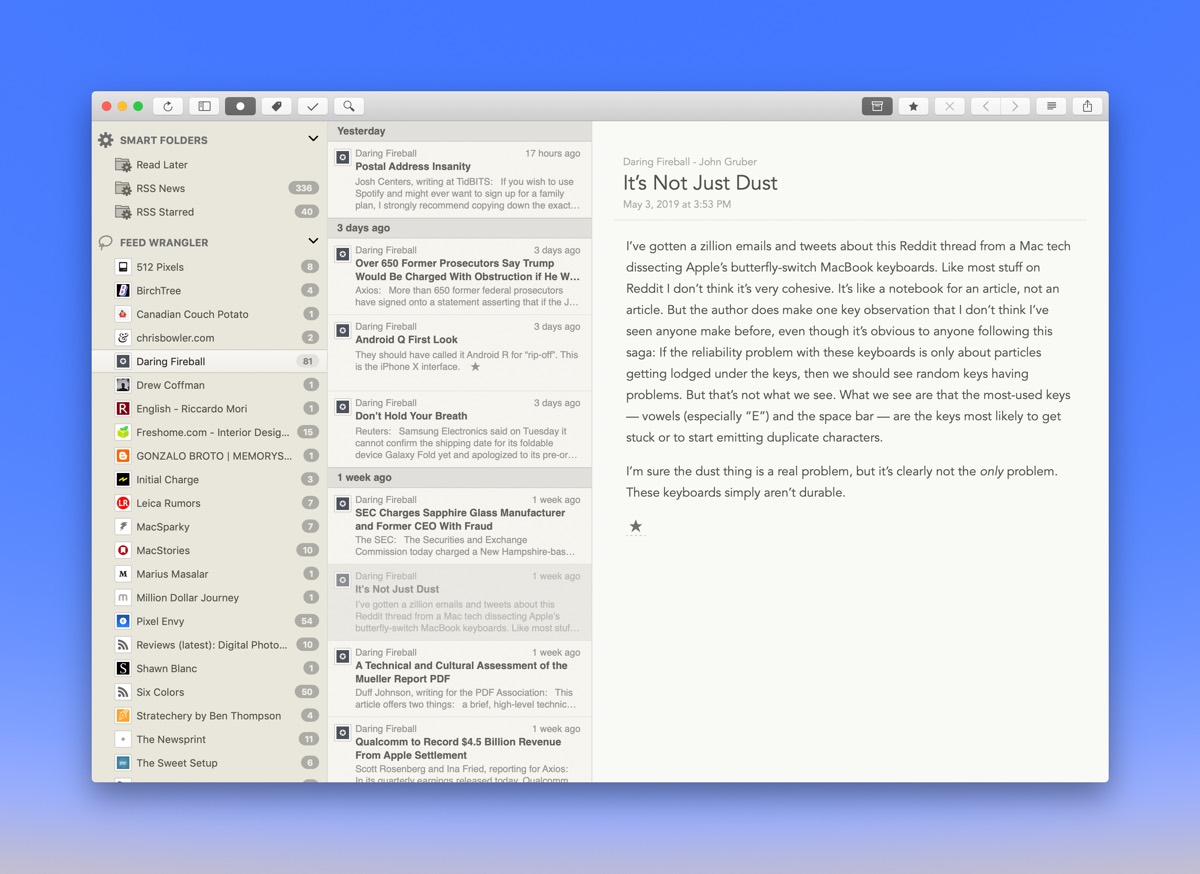Viewport: 1200px width, 874px height.
Task: Star the current article from the toolbar
Action: pyautogui.click(x=913, y=106)
